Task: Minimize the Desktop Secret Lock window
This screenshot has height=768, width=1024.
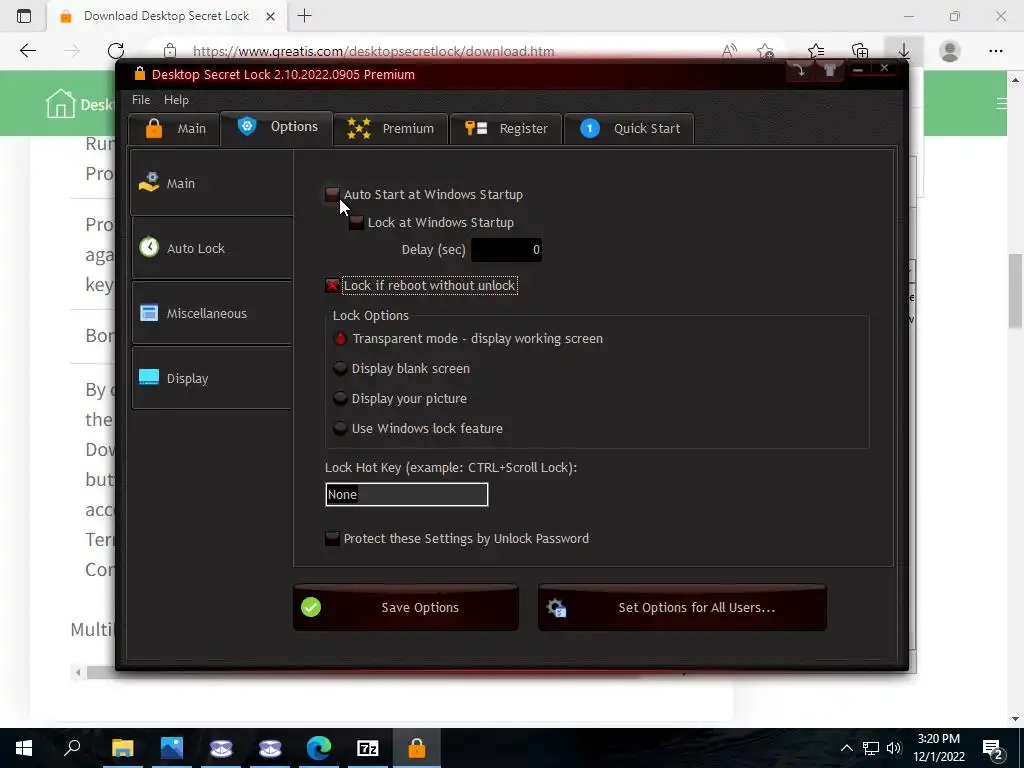Action: [859, 69]
